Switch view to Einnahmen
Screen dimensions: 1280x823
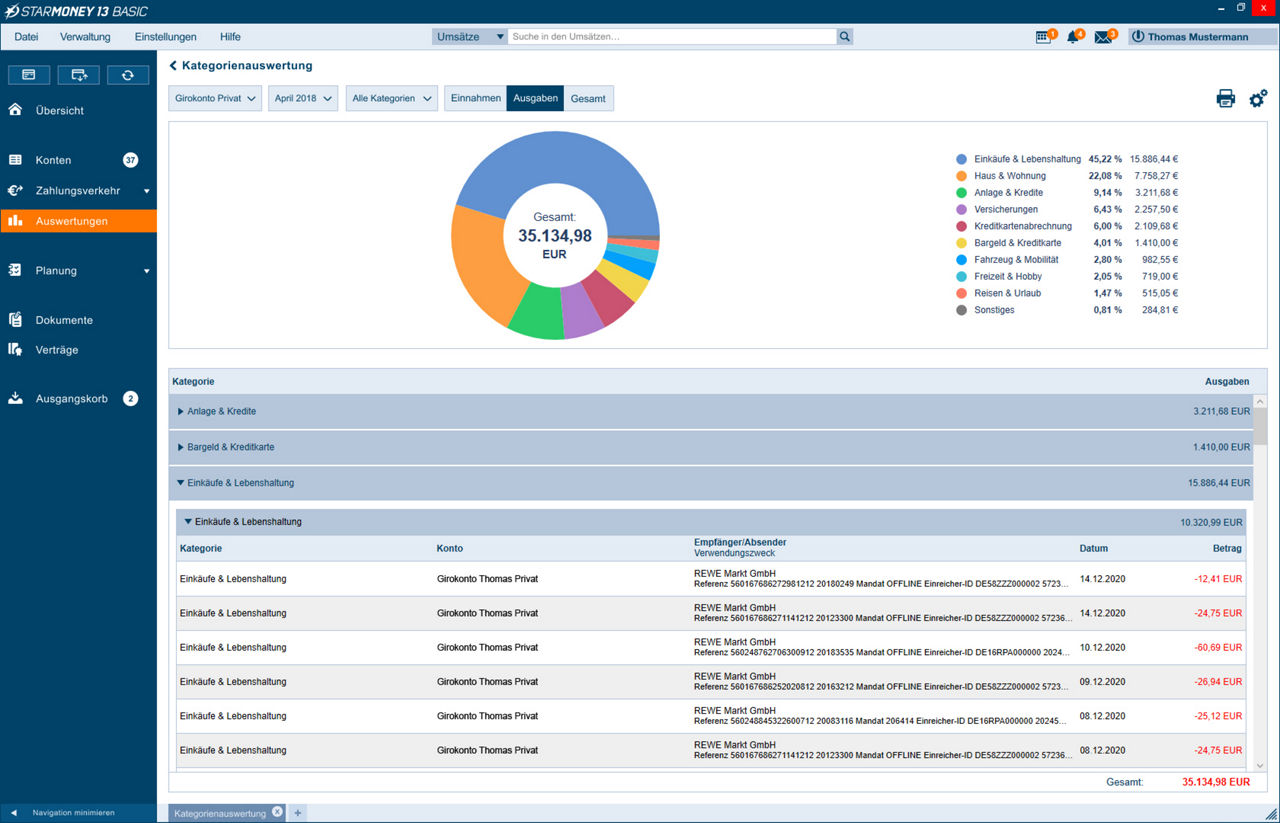coord(475,98)
